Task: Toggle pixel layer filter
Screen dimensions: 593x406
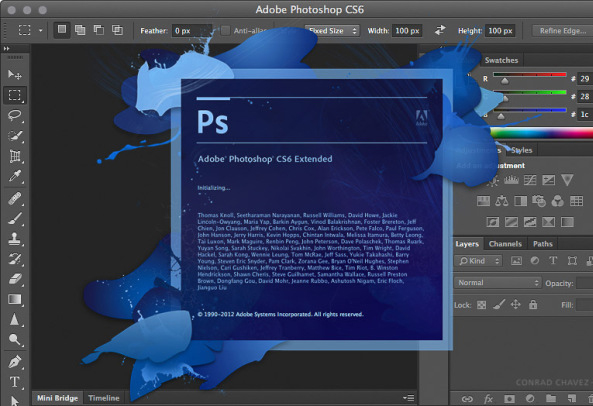Action: coord(516,260)
